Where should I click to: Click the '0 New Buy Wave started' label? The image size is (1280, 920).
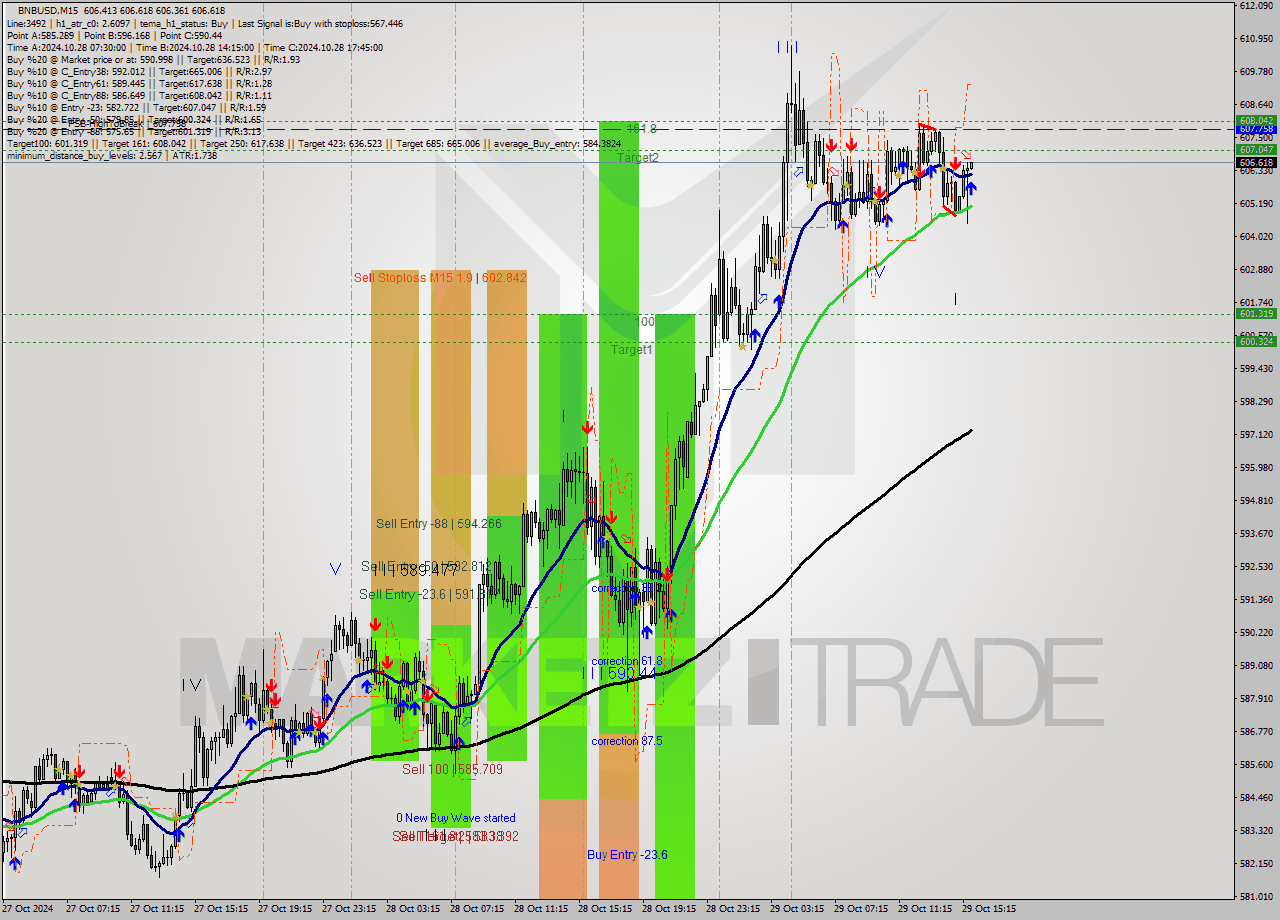456,817
